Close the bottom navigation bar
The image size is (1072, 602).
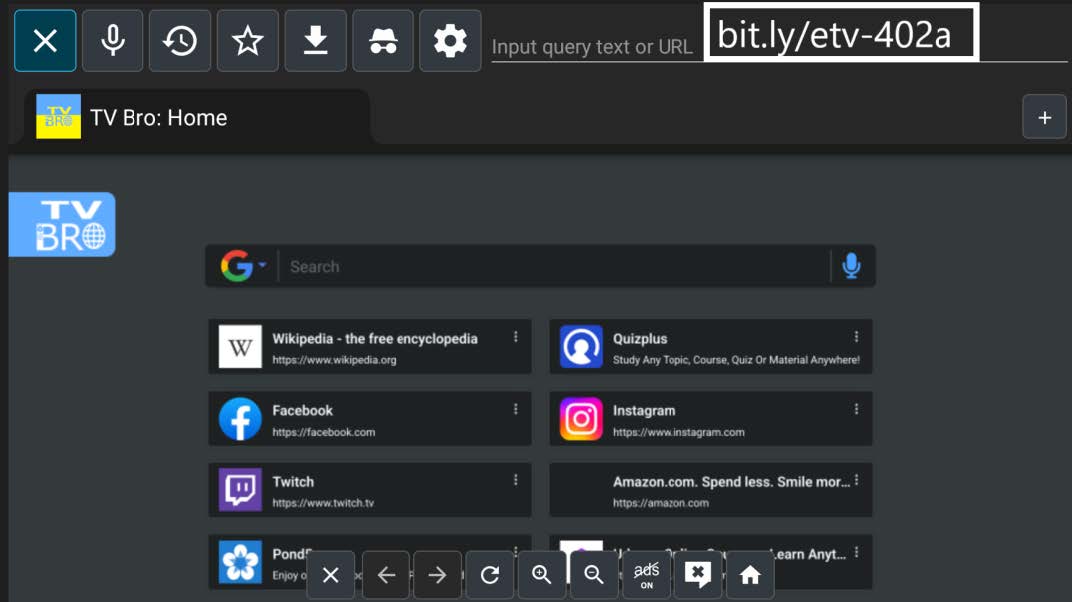tap(331, 575)
